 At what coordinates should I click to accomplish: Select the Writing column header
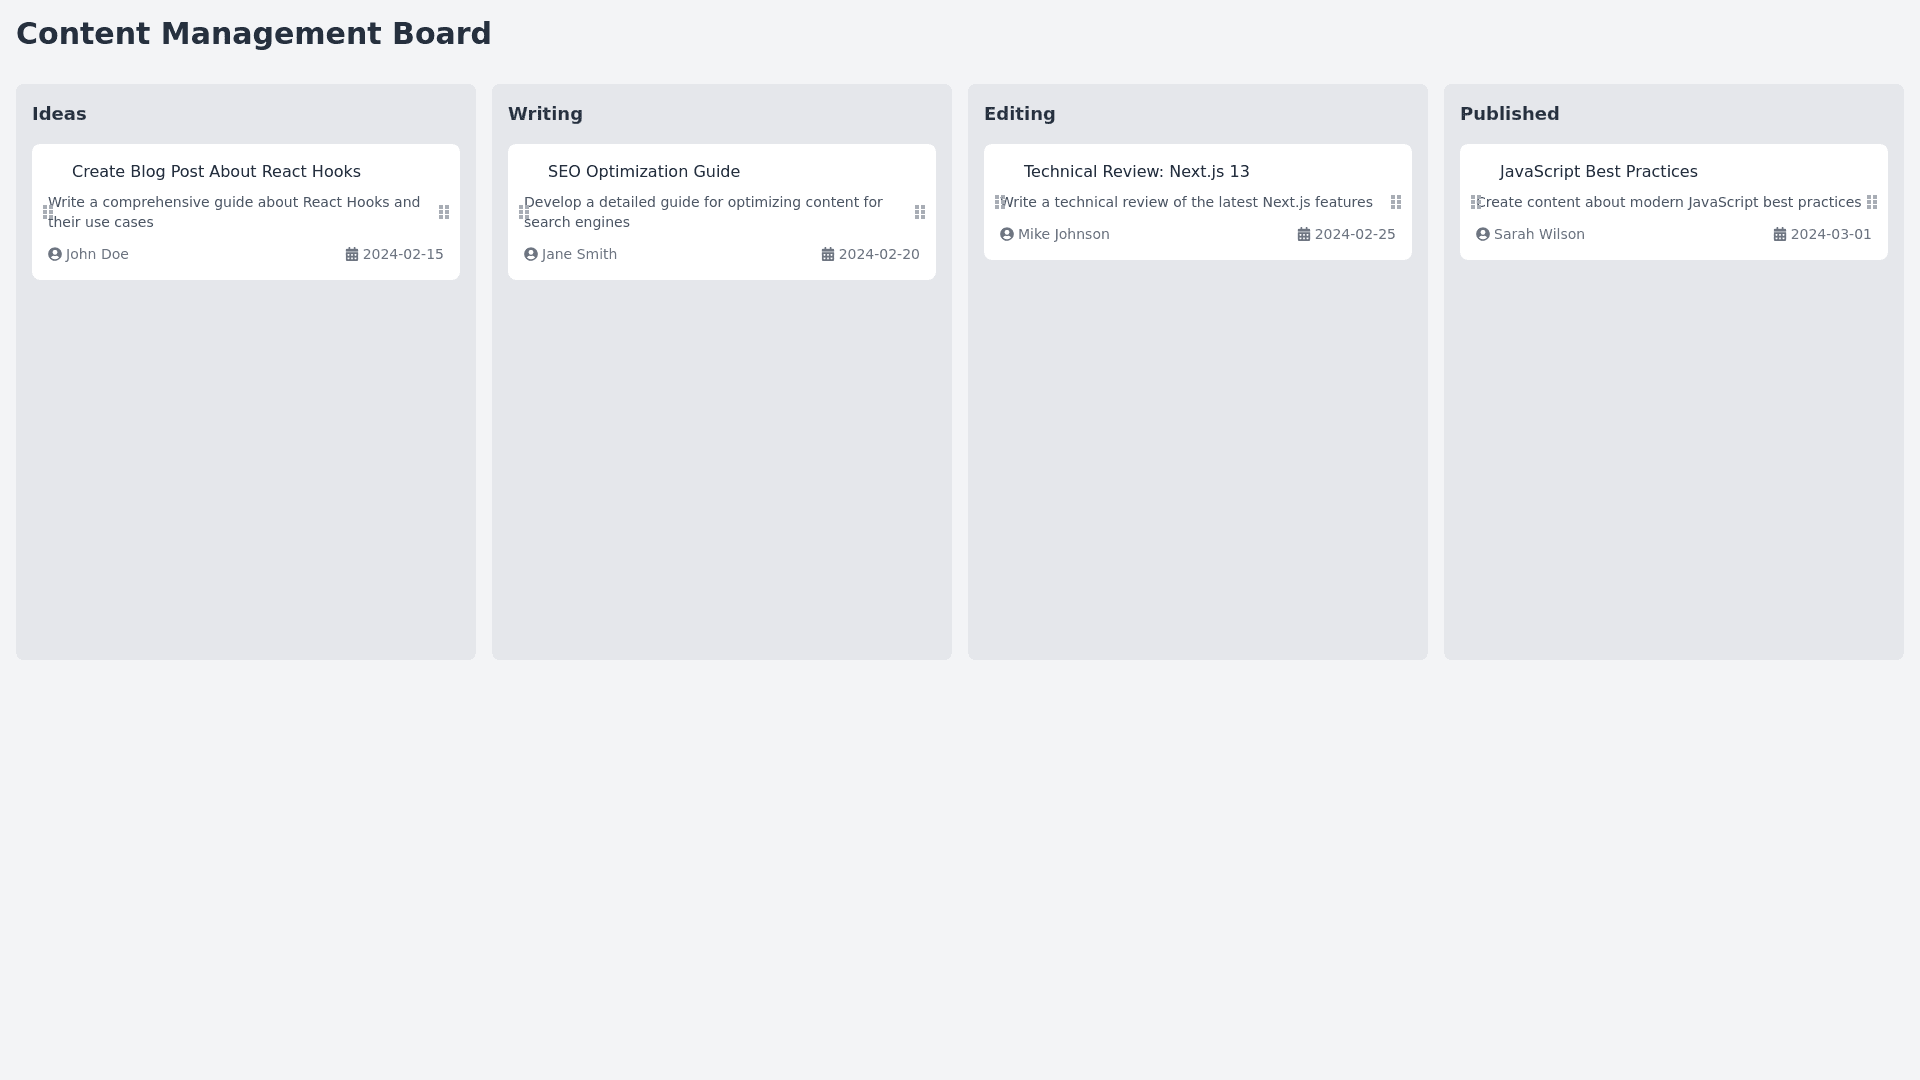[545, 114]
